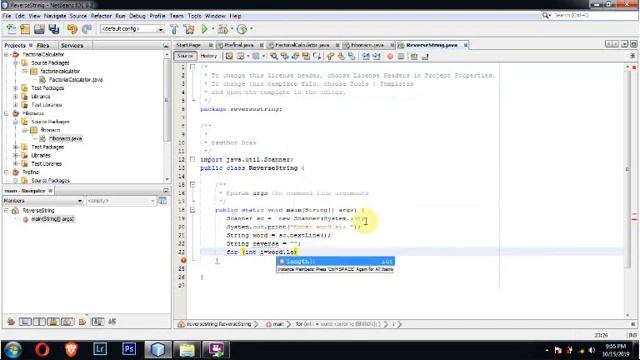Open the Profile Project dropdown arrow

click(251, 29)
